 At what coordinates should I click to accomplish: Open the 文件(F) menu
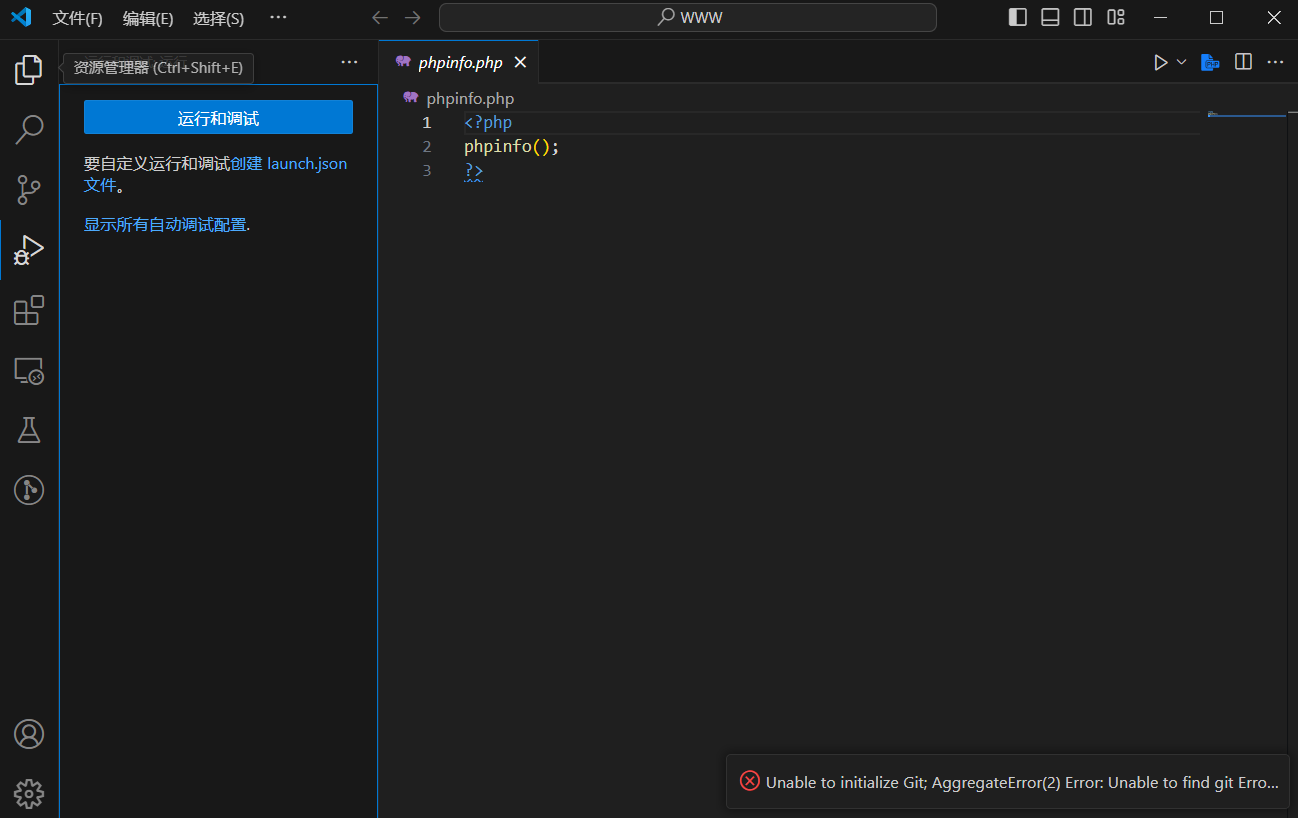[x=78, y=18]
